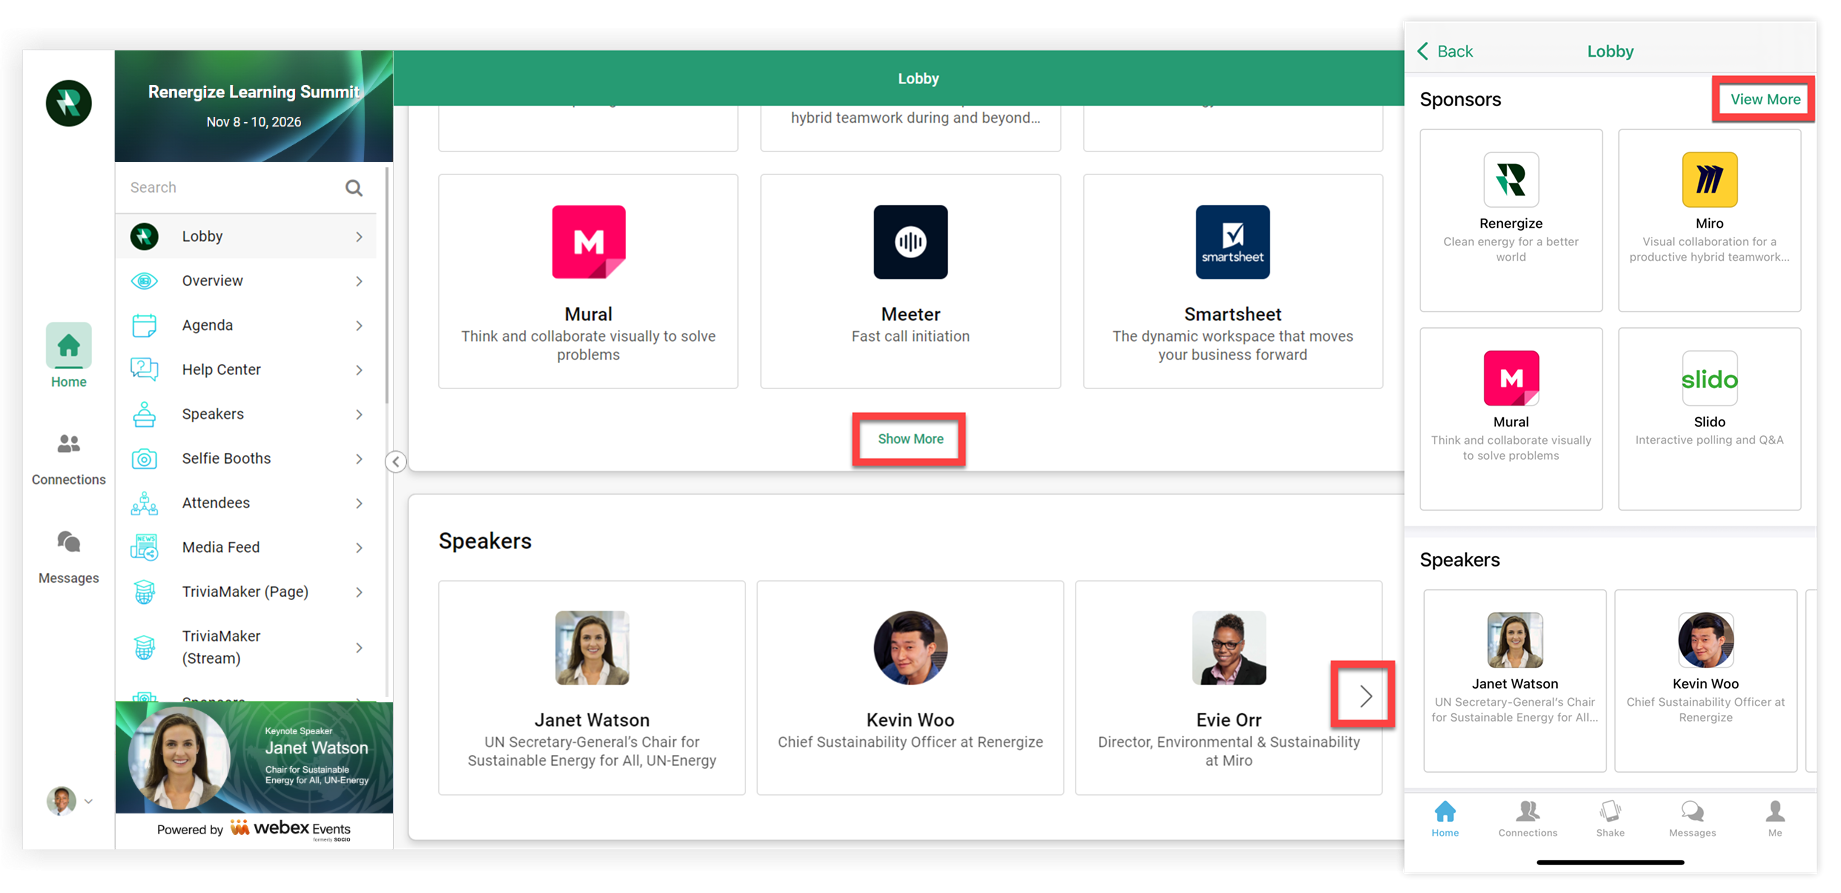Open the Janet Watson keynote banner
The image size is (1841, 893).
(x=254, y=757)
